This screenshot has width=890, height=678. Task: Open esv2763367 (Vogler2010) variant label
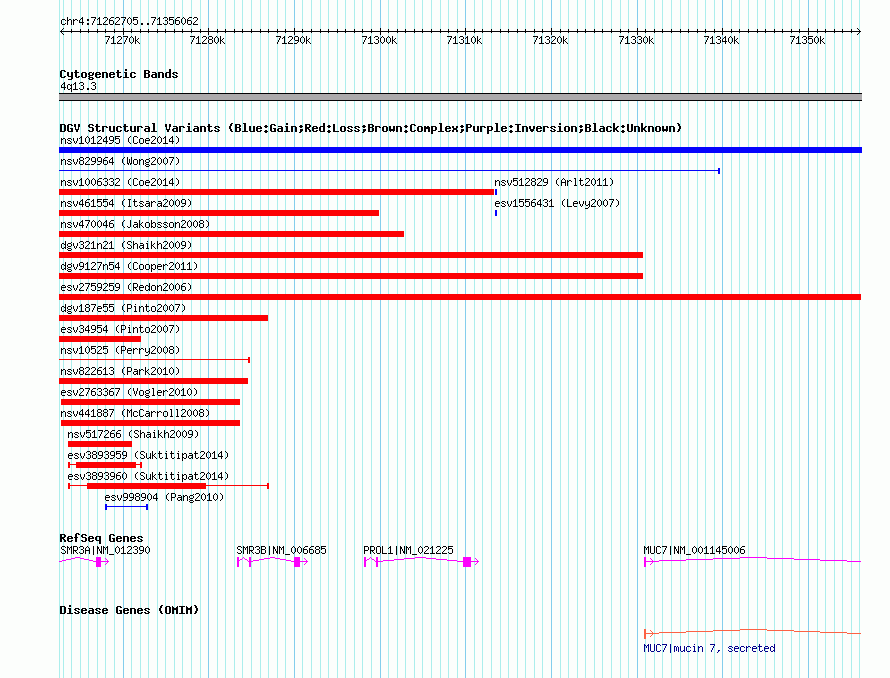click(x=129, y=392)
